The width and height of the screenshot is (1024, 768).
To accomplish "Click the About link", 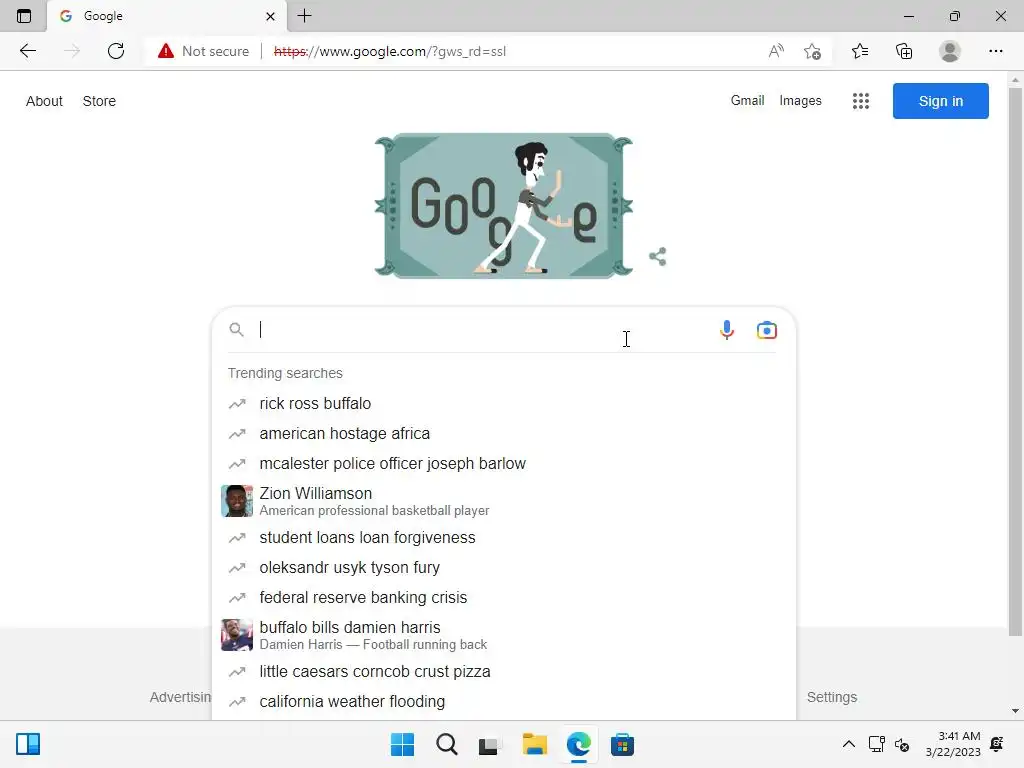I will coord(44,101).
